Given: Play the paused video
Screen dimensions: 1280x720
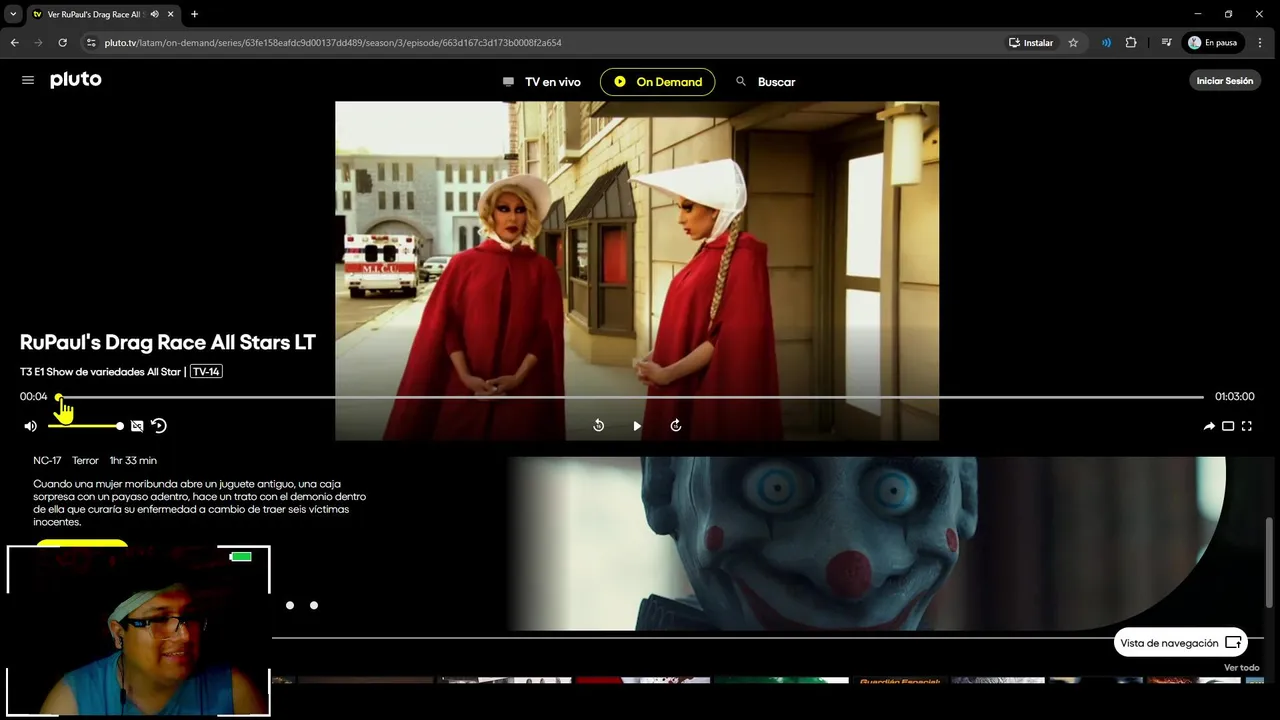Looking at the screenshot, I should [x=637, y=426].
